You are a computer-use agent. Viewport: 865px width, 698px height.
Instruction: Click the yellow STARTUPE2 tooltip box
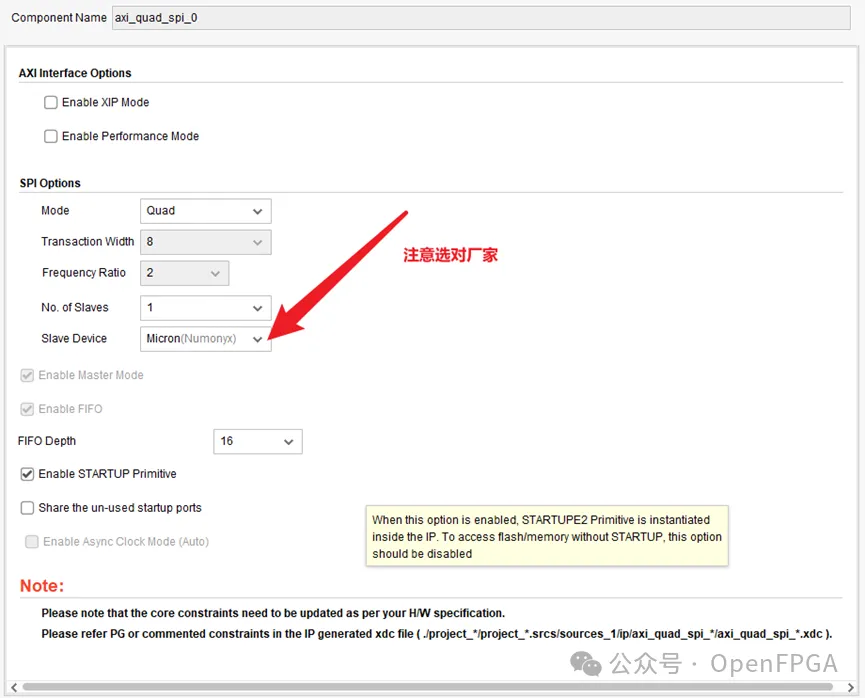click(x=547, y=536)
